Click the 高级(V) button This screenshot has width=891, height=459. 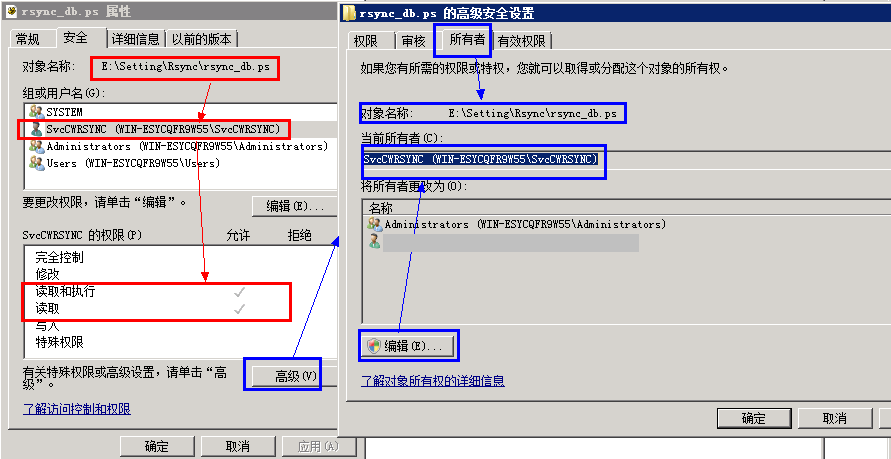[x=295, y=375]
